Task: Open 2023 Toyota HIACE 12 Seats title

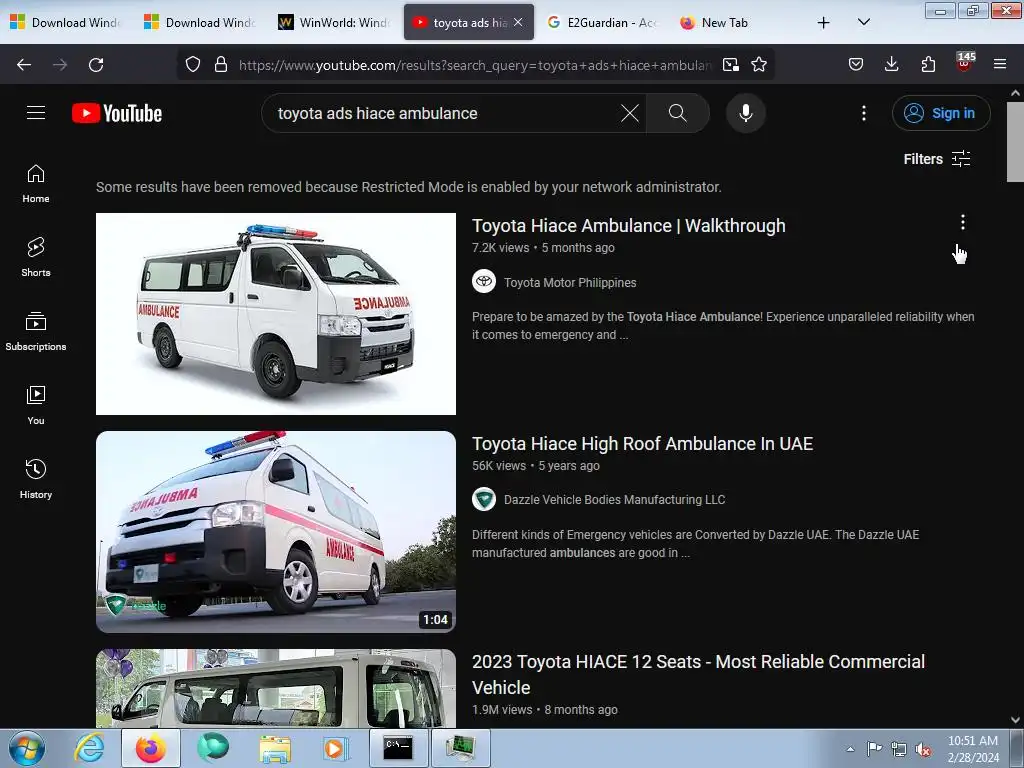Action: pos(698,675)
